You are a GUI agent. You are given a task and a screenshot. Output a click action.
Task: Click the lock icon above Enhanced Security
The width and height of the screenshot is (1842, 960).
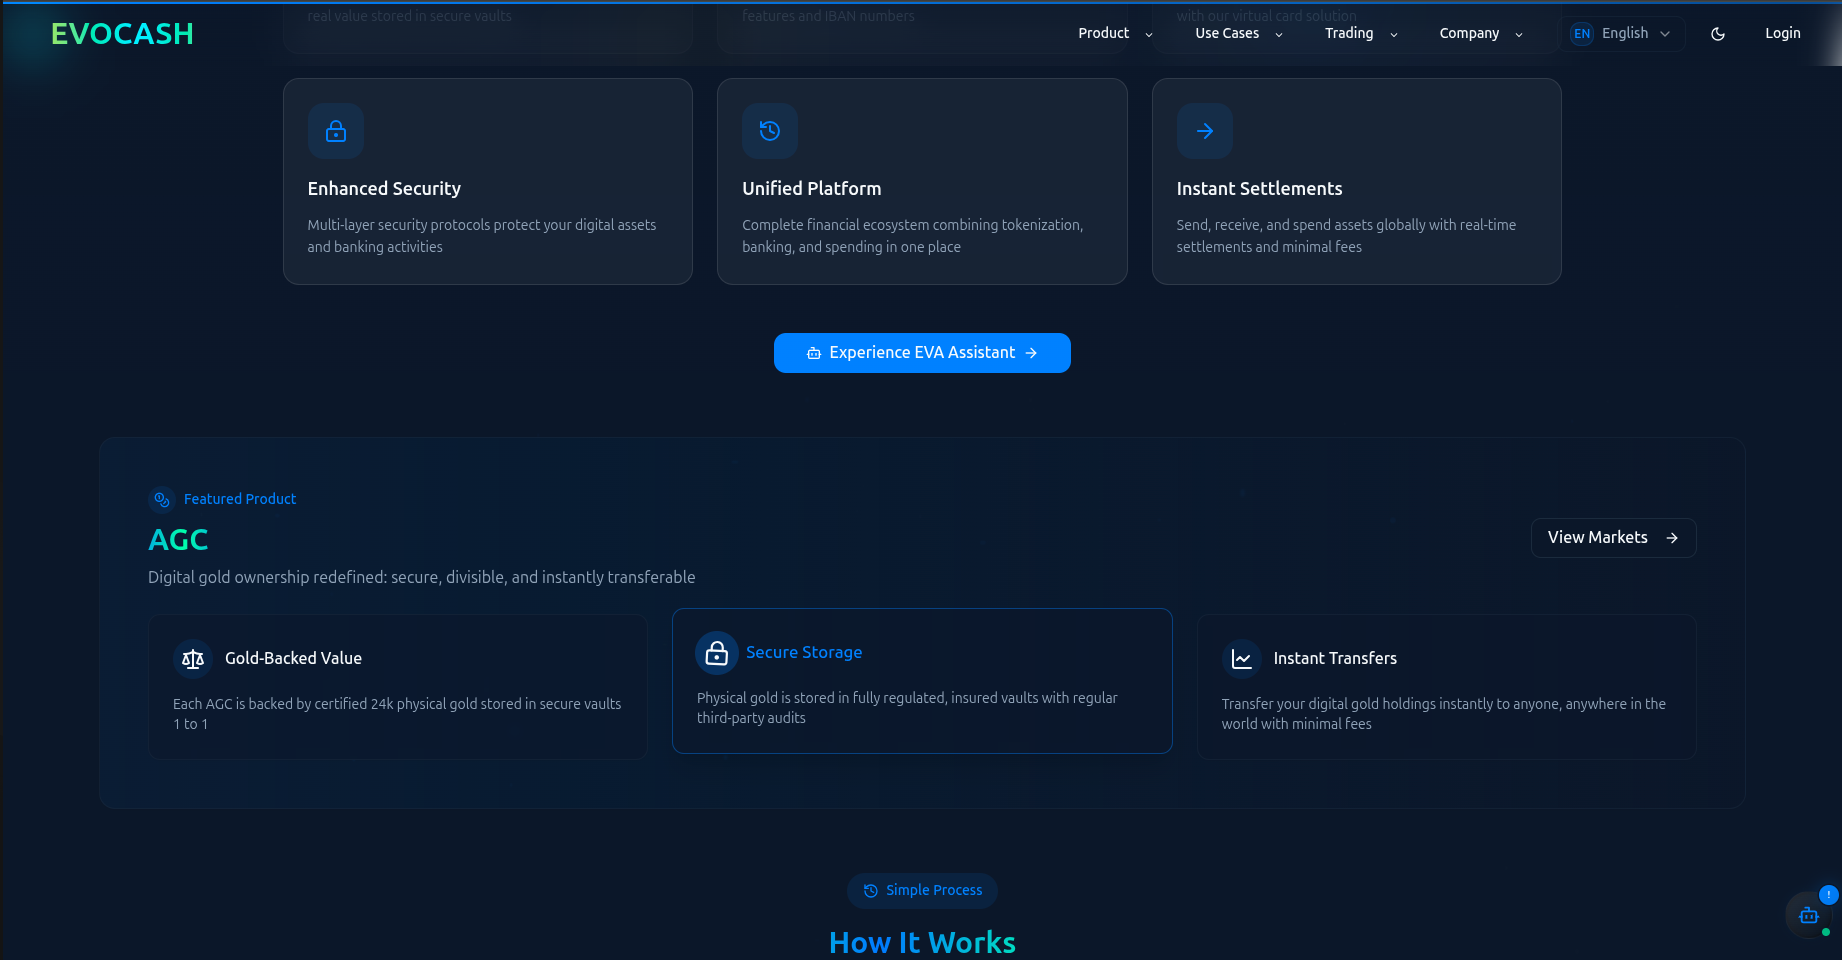click(336, 131)
